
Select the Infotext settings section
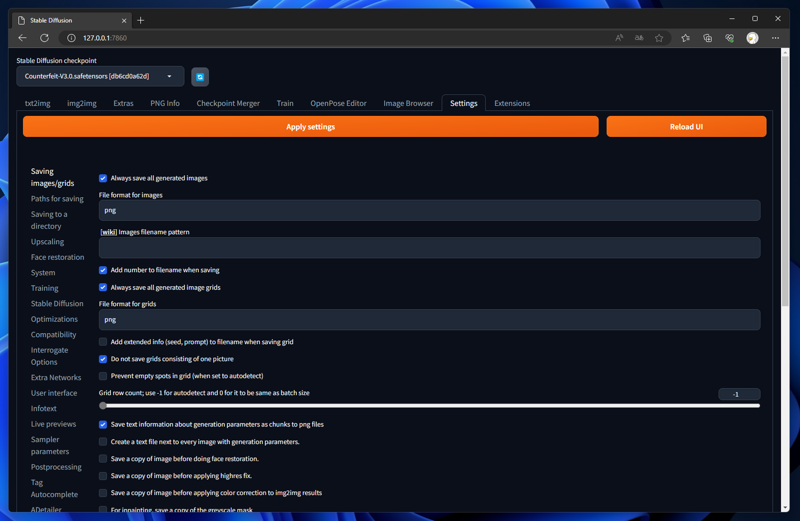click(44, 408)
